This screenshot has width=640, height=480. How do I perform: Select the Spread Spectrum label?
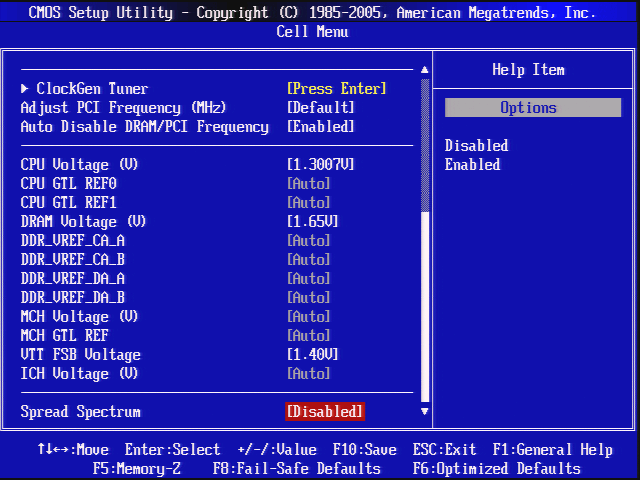coord(80,412)
